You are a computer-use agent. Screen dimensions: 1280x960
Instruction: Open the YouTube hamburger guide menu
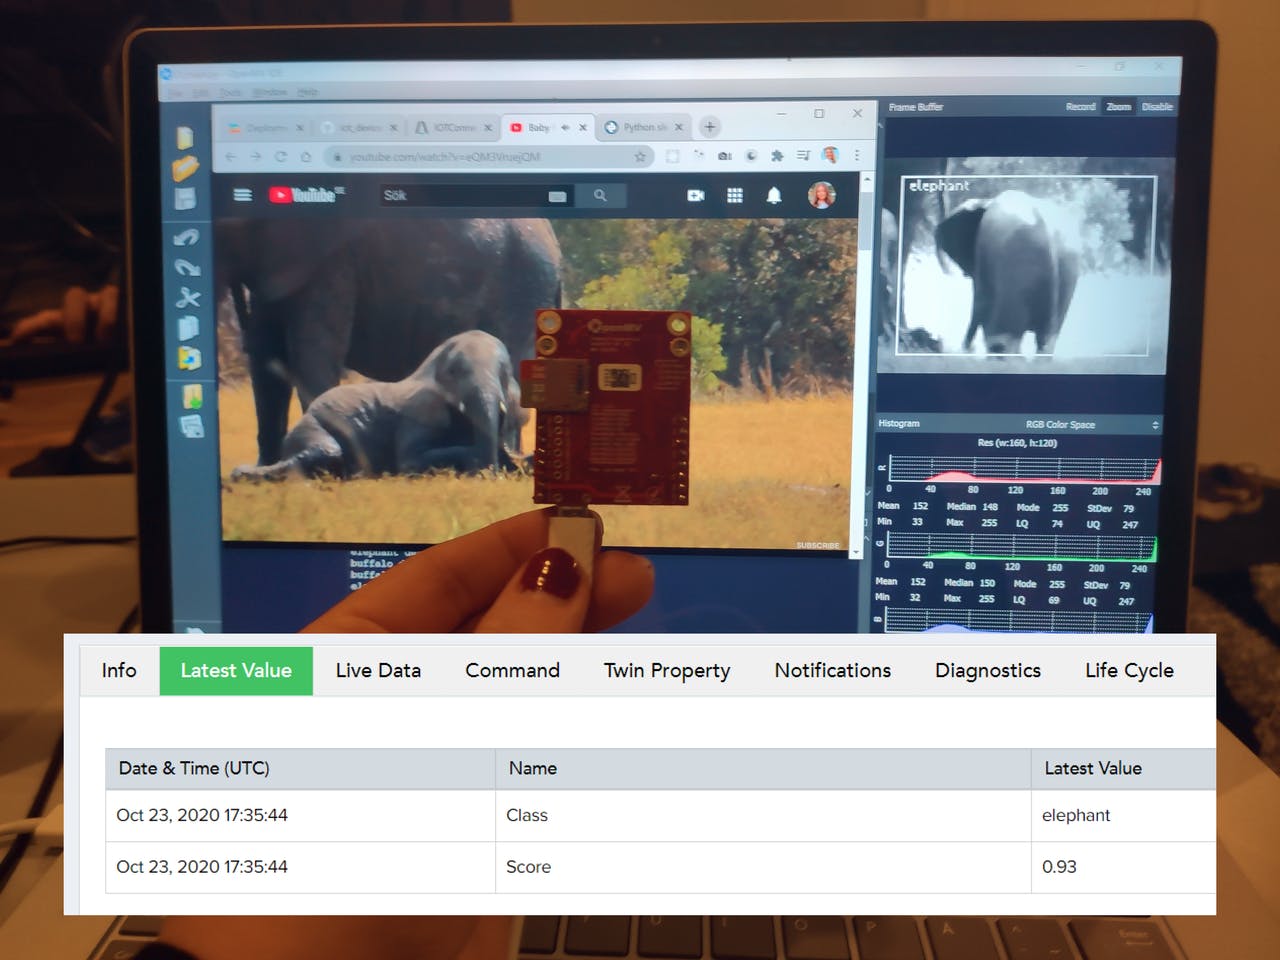pos(243,195)
